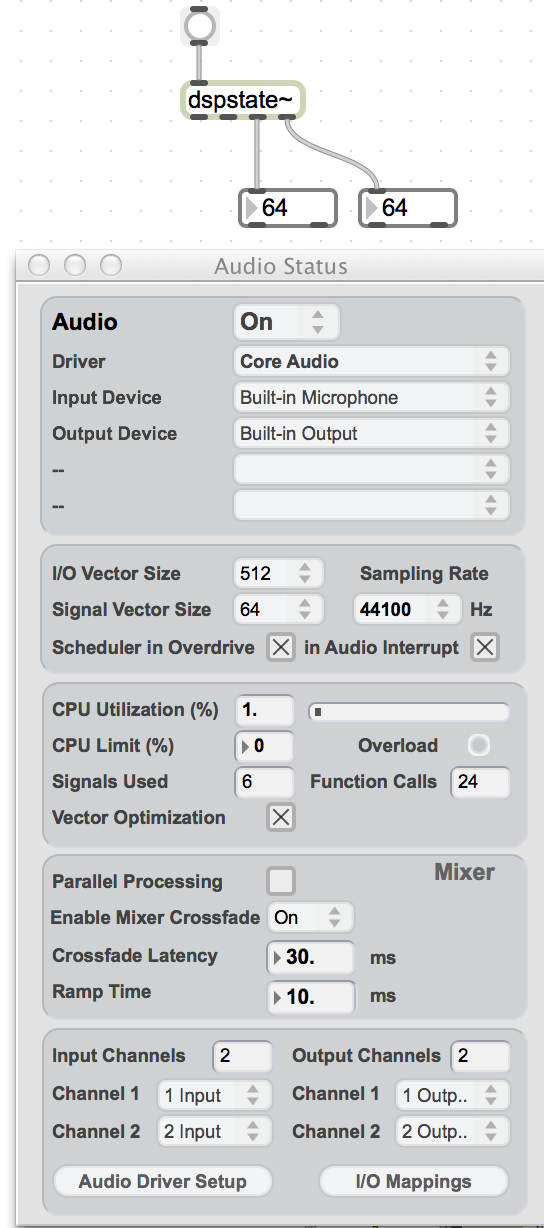Click the Crossfade Latency number box triangle

pyautogui.click(x=277, y=957)
